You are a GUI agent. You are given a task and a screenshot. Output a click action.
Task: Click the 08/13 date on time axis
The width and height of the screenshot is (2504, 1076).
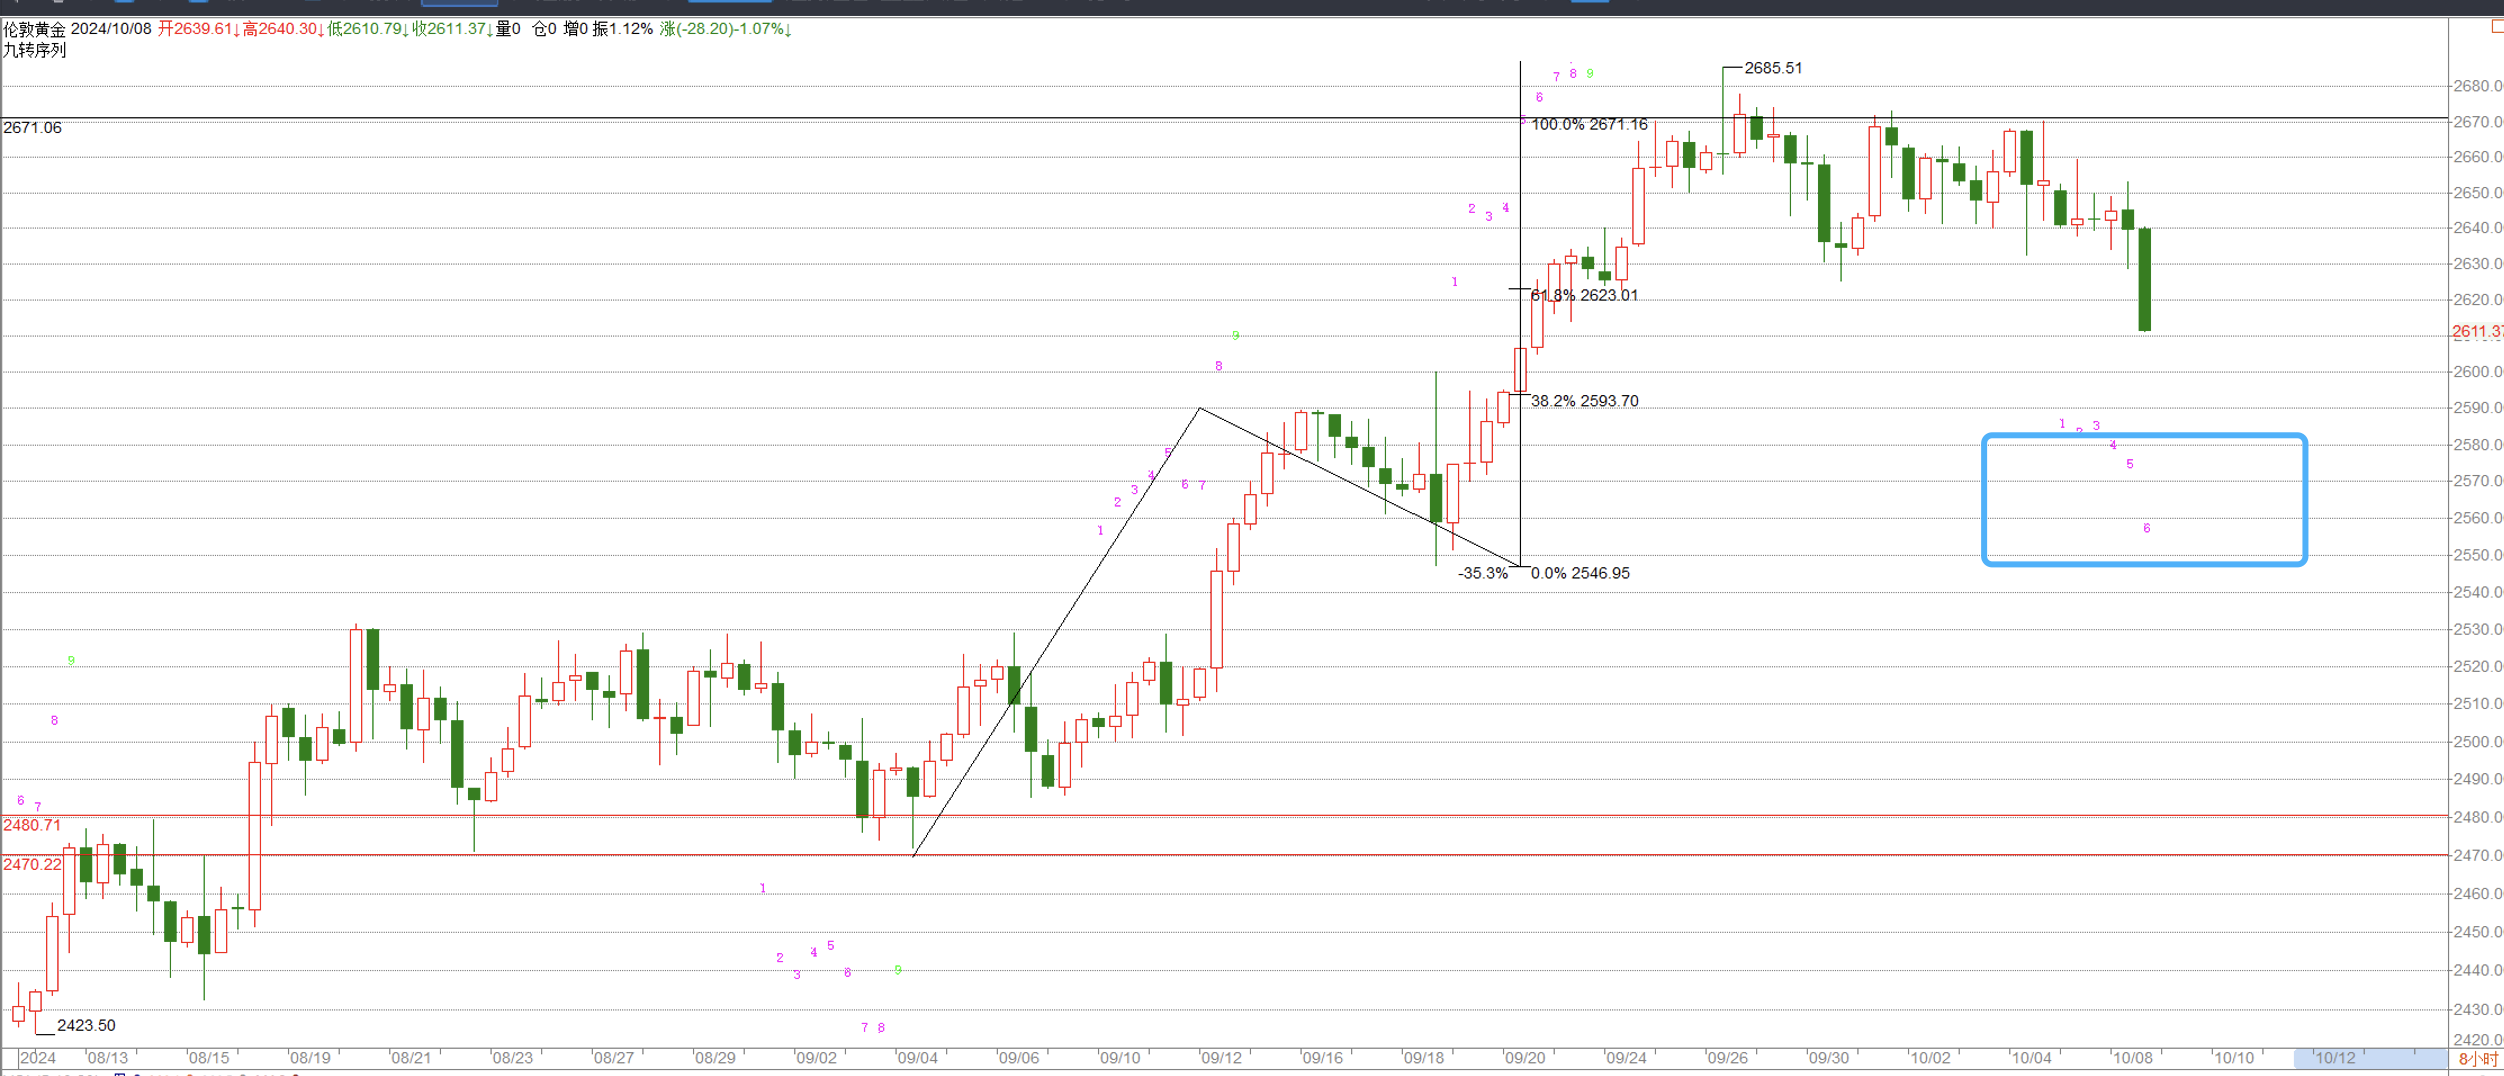click(x=108, y=1058)
